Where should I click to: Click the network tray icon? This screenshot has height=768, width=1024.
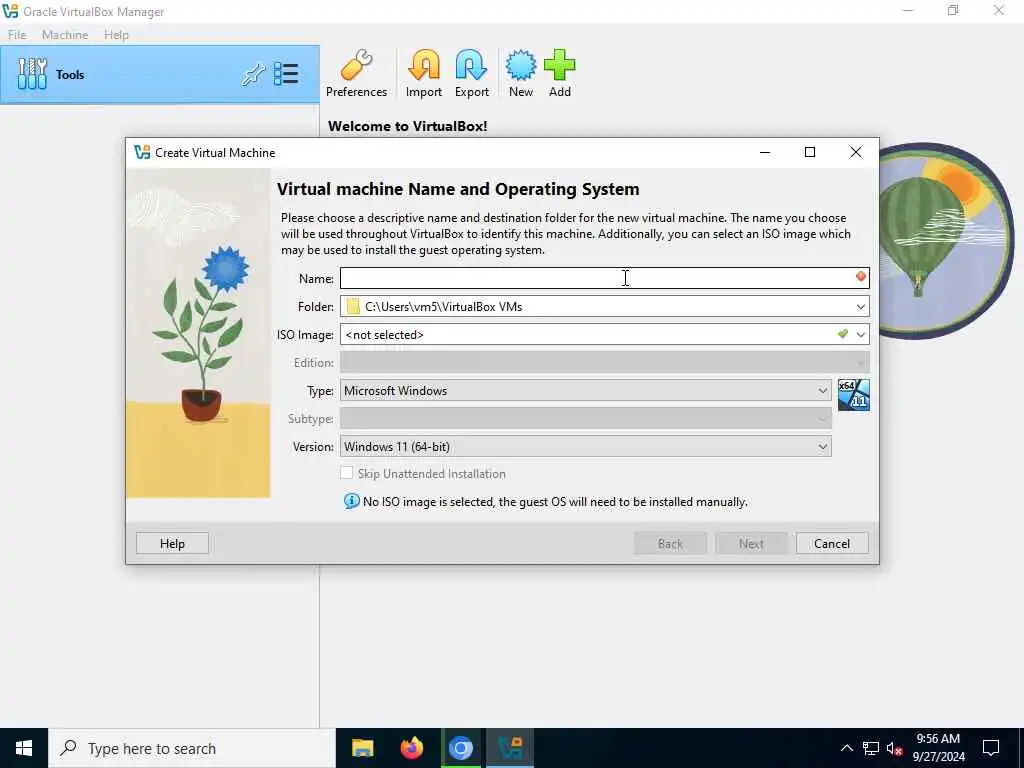tap(871, 748)
